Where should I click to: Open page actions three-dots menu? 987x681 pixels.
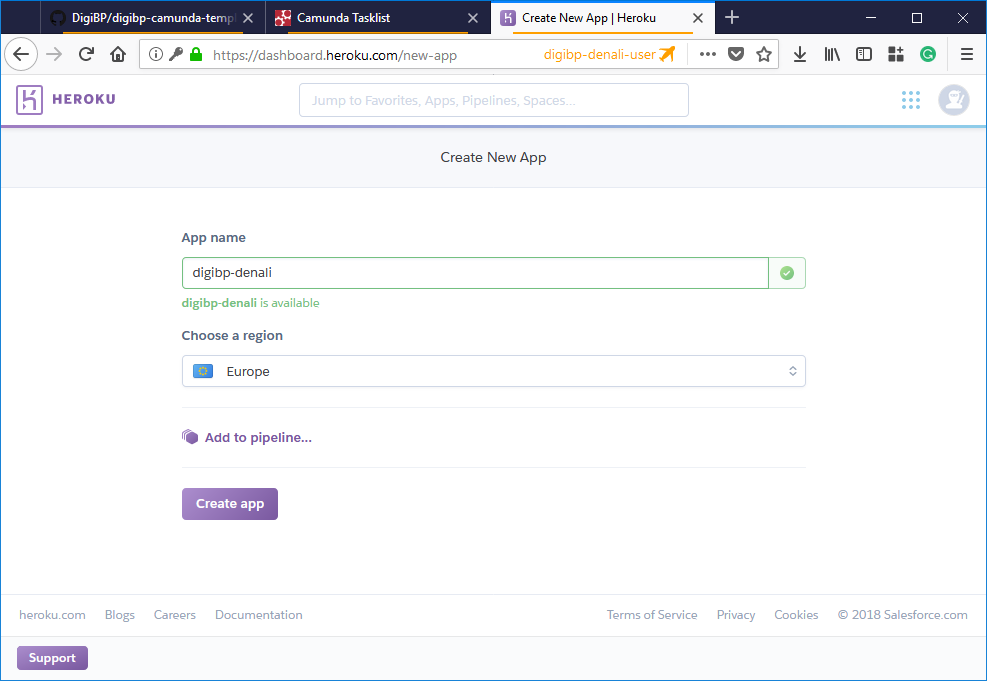708,55
